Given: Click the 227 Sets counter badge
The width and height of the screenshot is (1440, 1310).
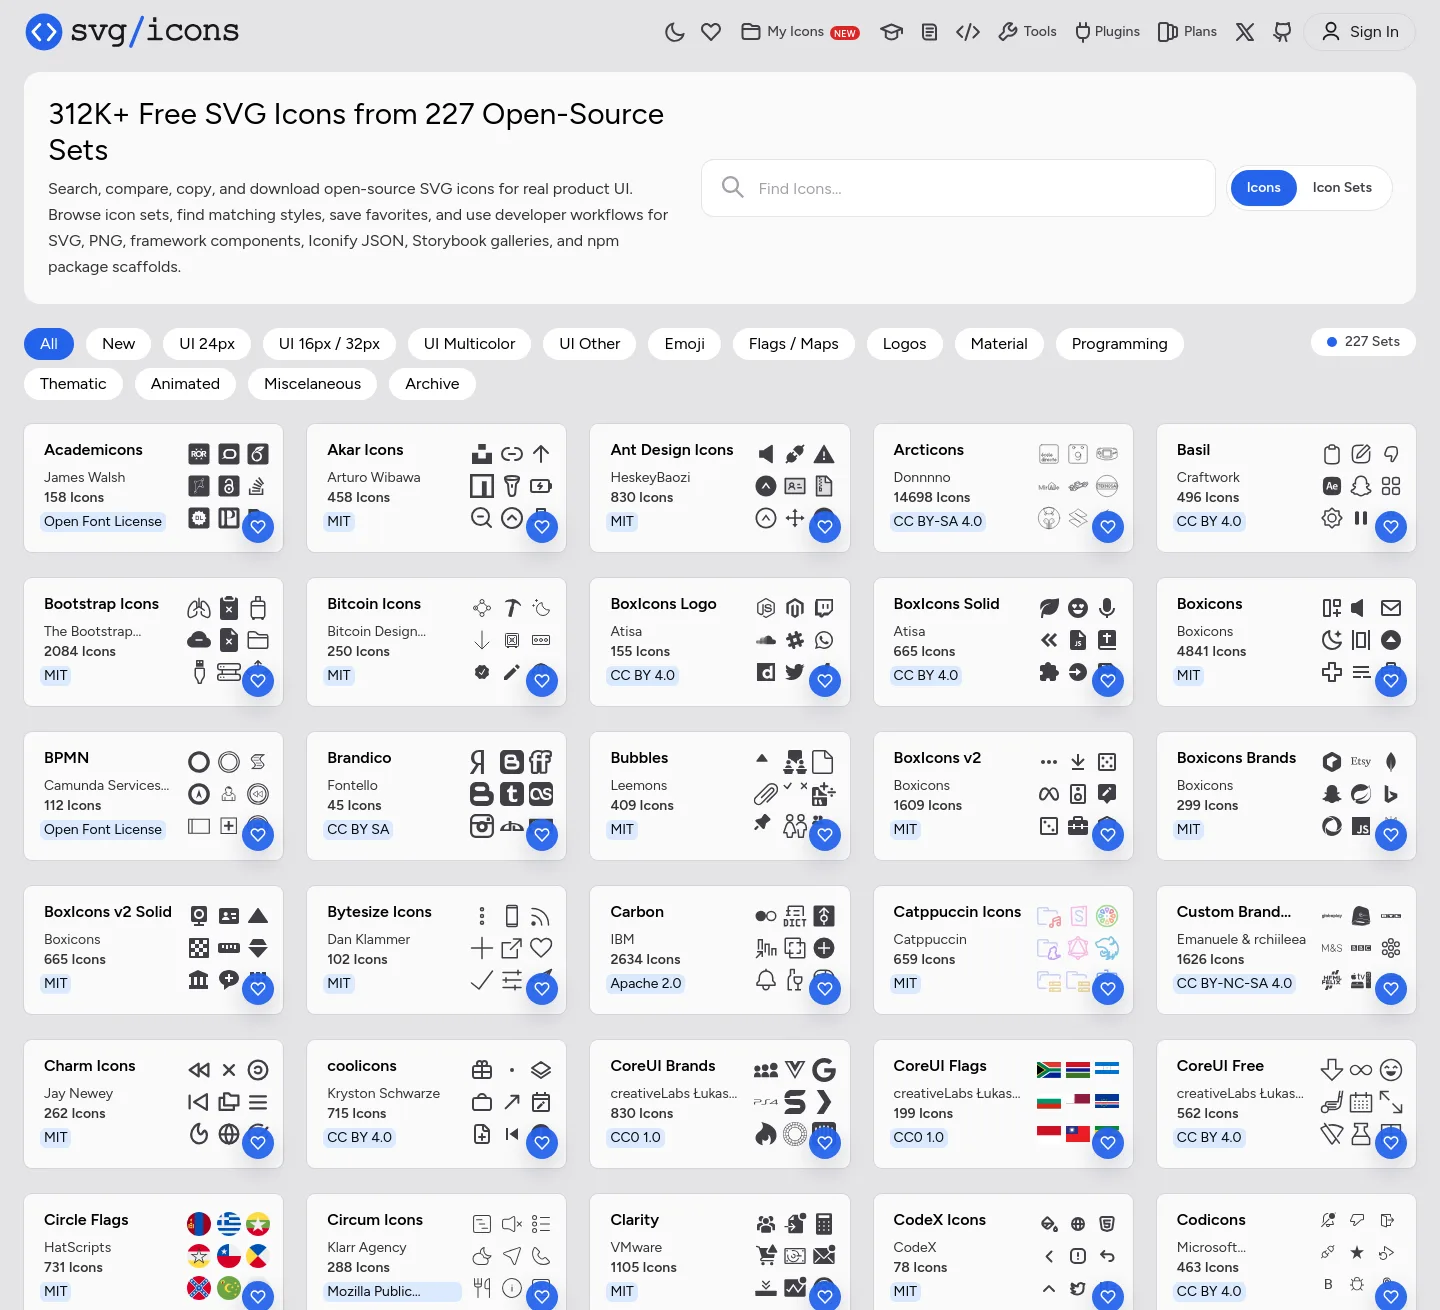Looking at the screenshot, I should pos(1363,342).
